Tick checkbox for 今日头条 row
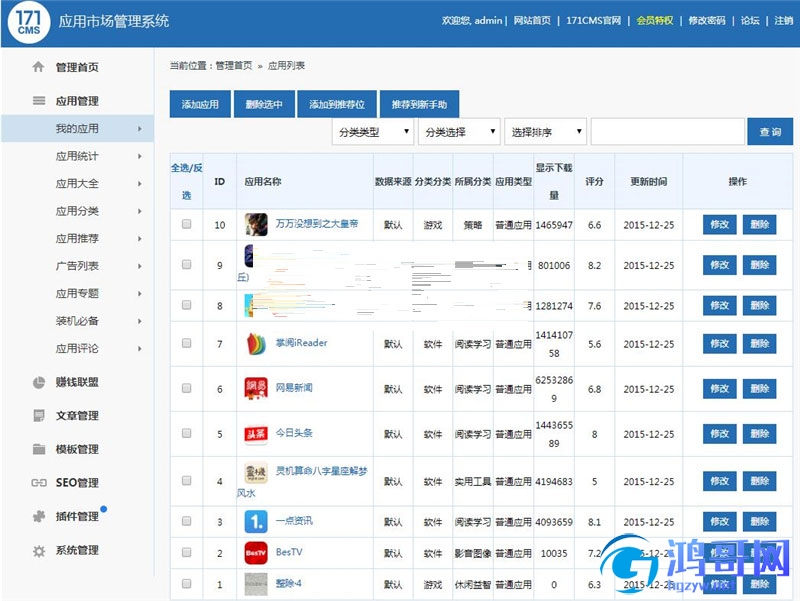Viewport: 800px width, 601px height. [187, 433]
